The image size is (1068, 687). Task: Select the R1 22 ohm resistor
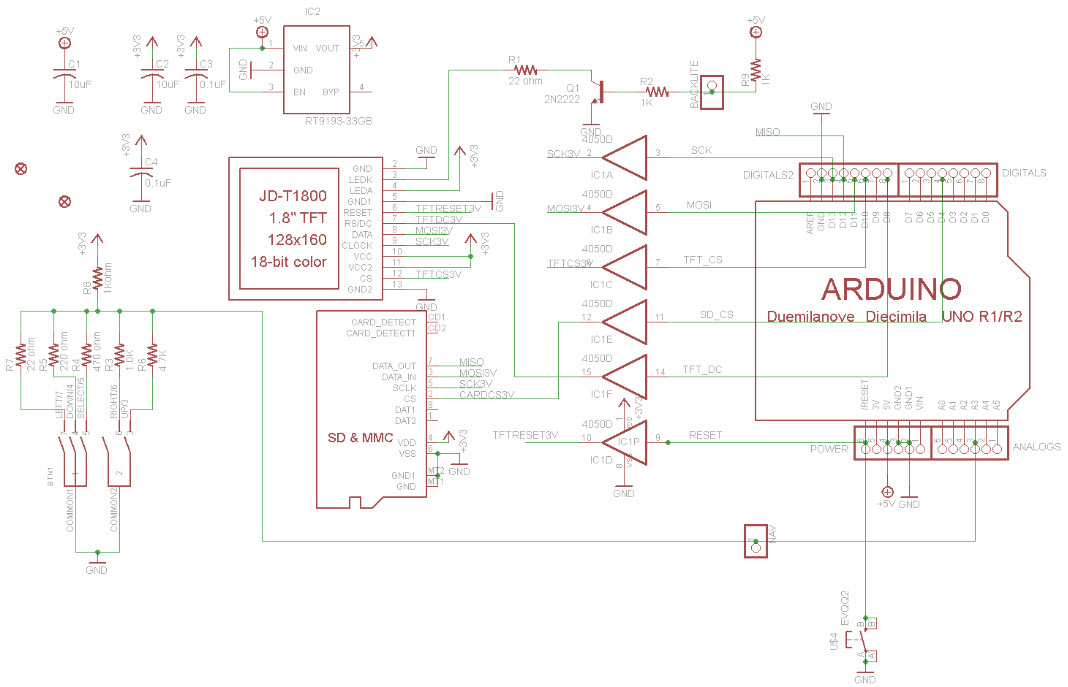click(x=524, y=68)
